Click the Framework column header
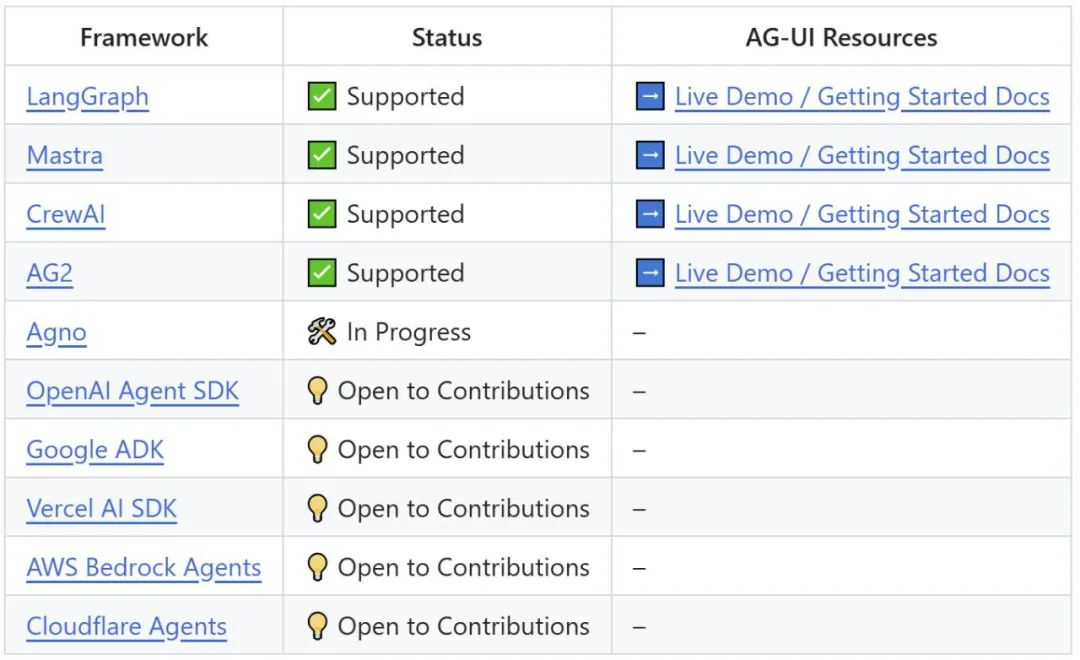This screenshot has height=660, width=1080. point(144,38)
